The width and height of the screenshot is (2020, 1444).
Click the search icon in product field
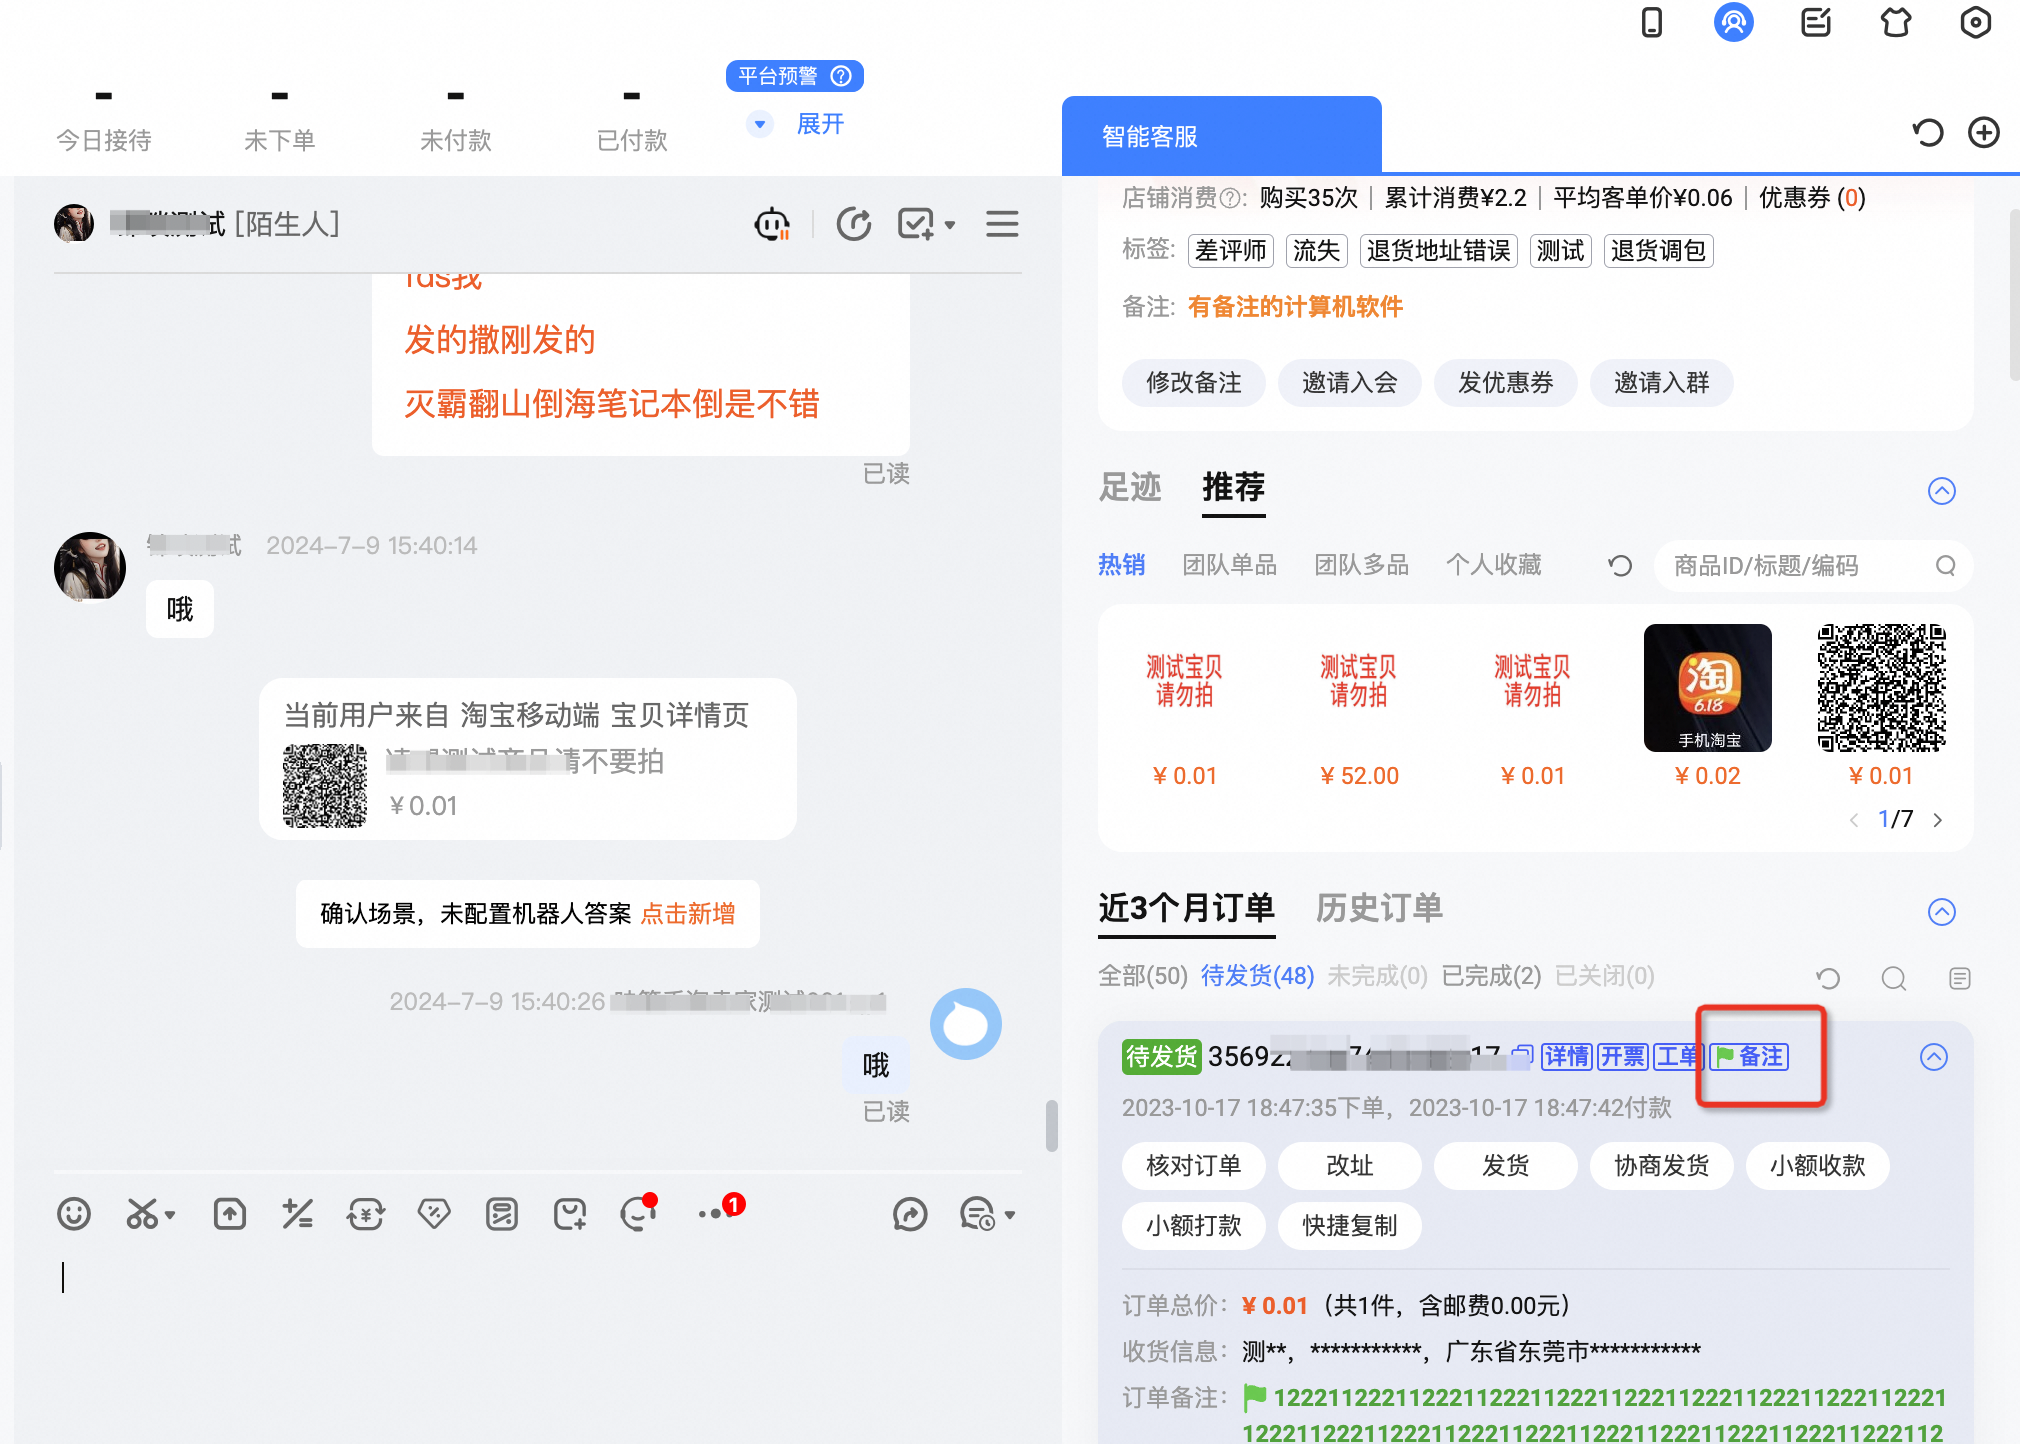[1945, 566]
